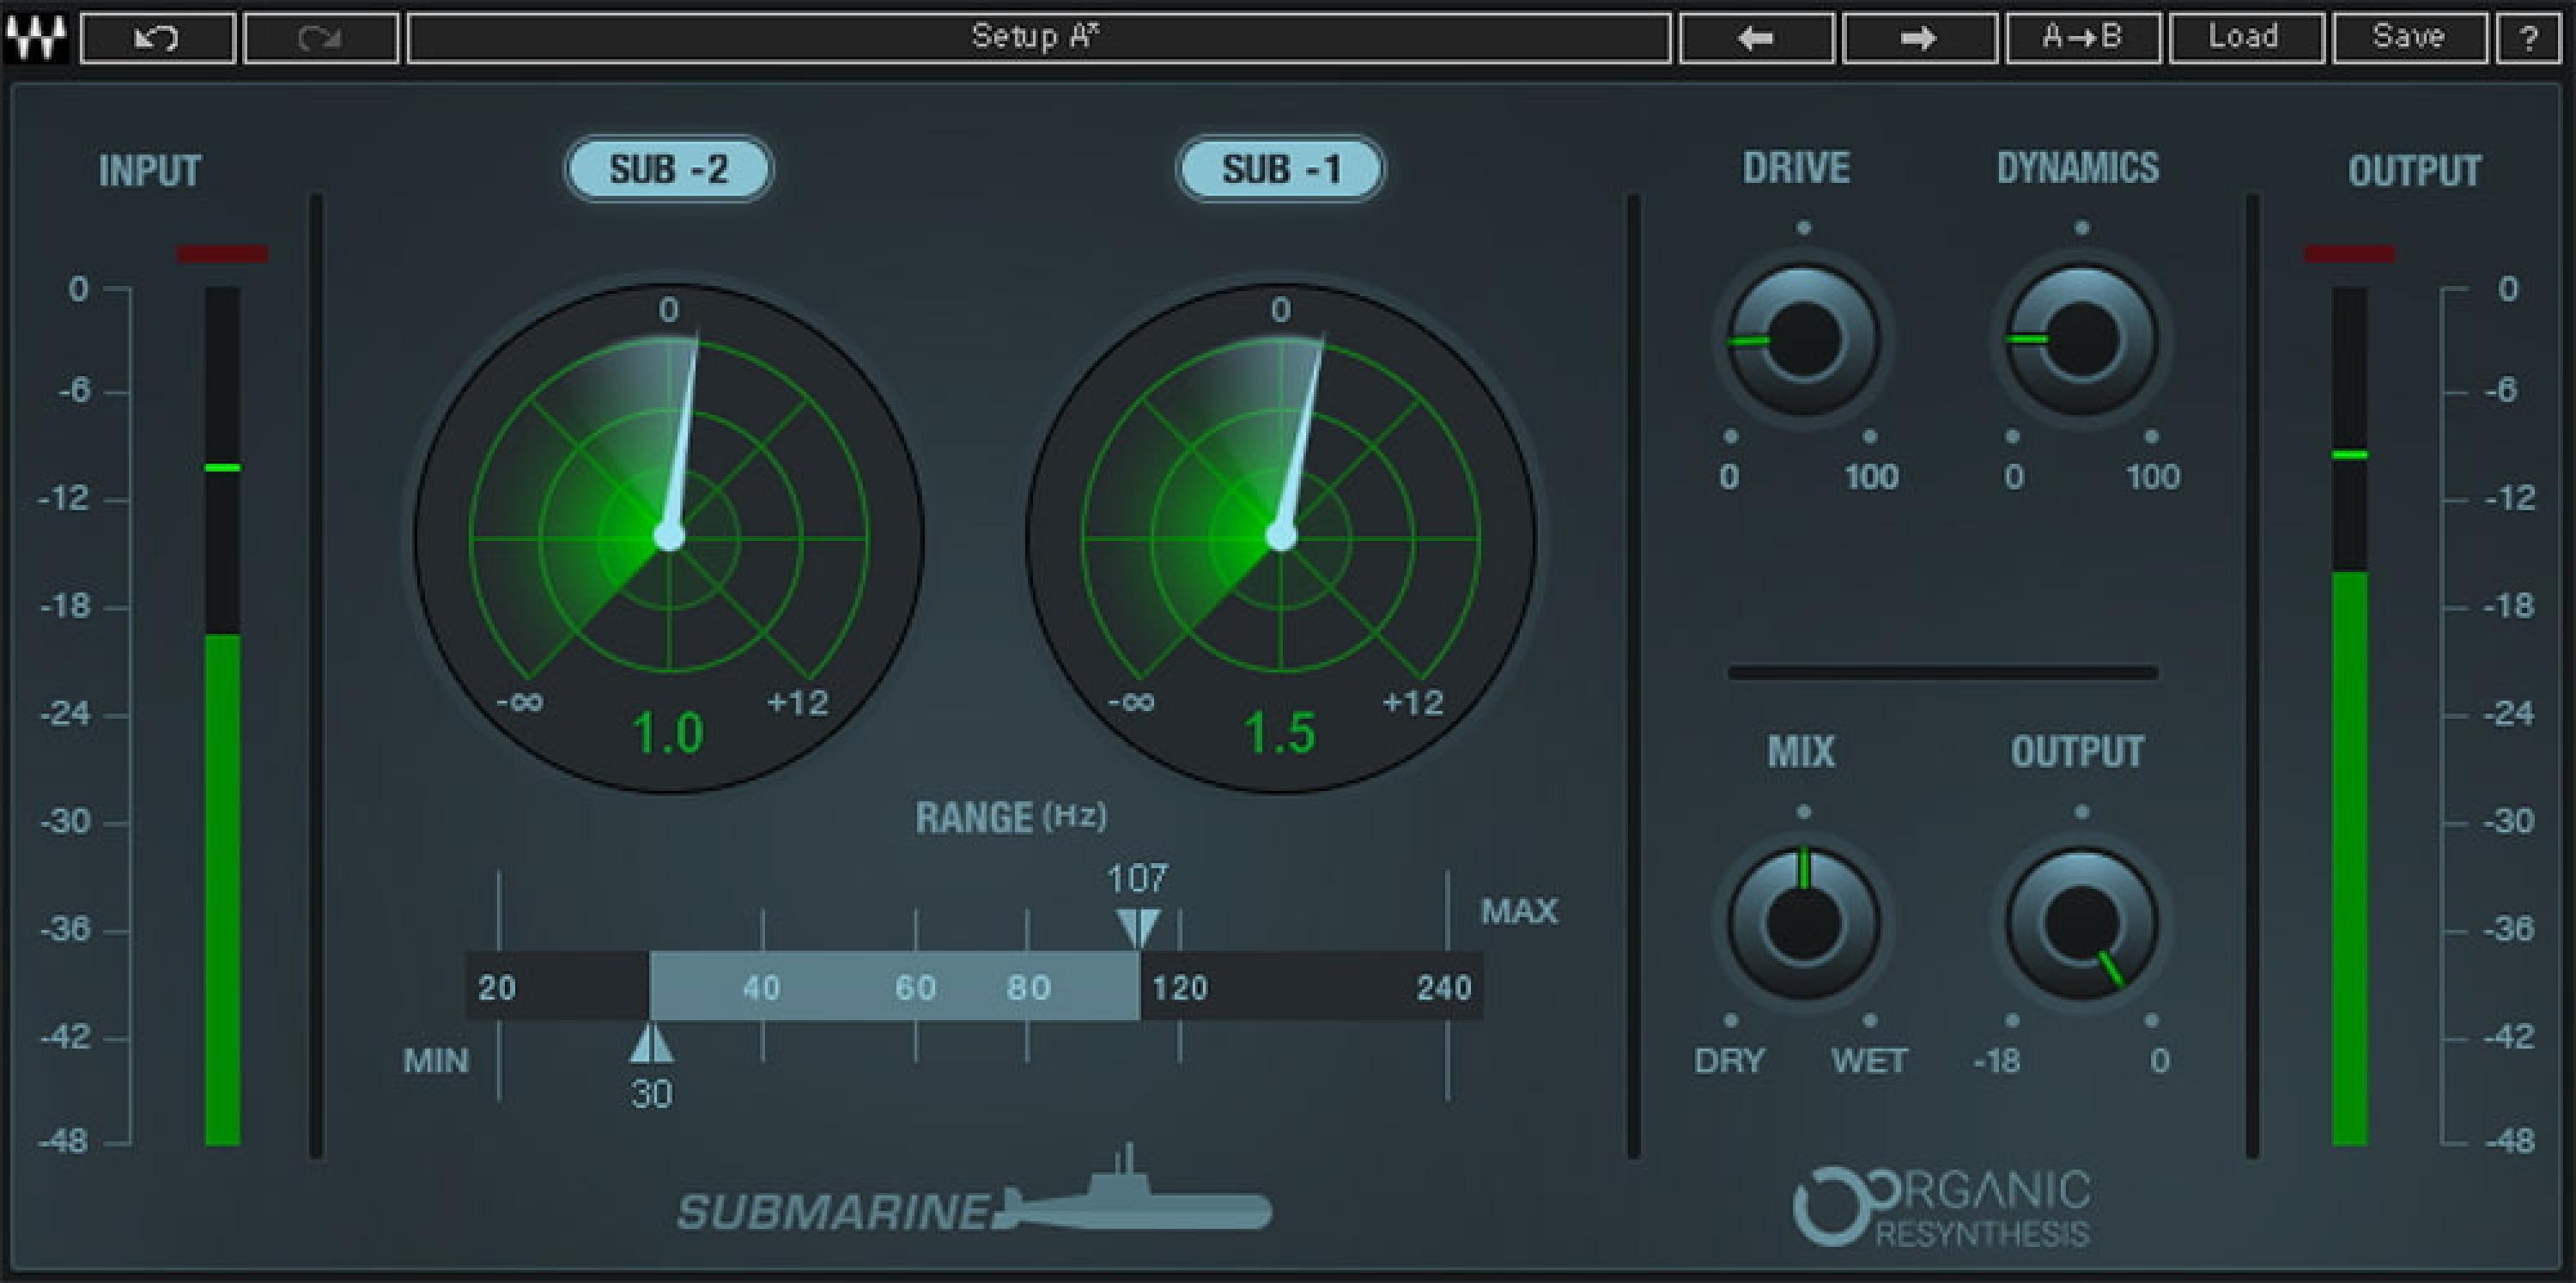Load the next preset with right arrow

click(x=1920, y=37)
